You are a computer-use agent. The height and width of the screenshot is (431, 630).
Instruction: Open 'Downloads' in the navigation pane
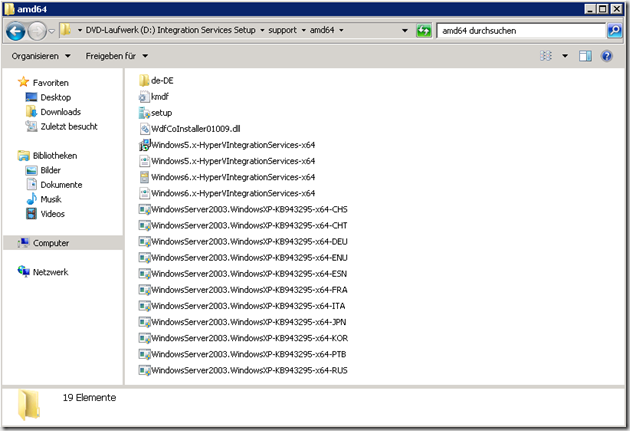[x=61, y=112]
